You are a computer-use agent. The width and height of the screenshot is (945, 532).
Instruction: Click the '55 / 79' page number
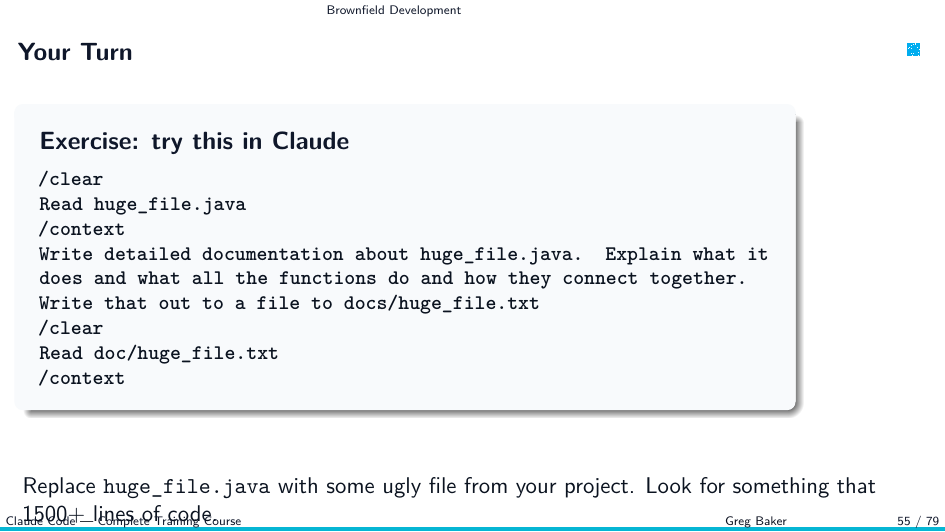pyautogui.click(x=918, y=521)
